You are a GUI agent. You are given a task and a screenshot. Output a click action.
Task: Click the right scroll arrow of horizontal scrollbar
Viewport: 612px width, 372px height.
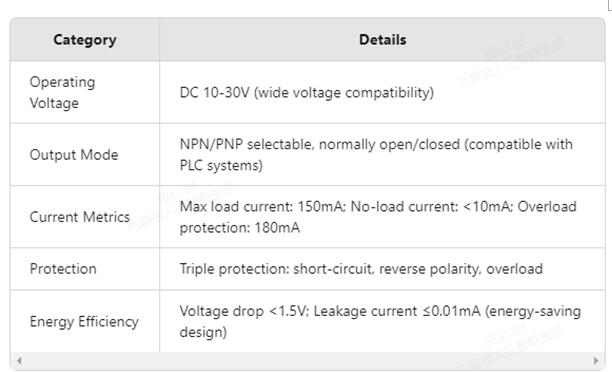pos(596,361)
